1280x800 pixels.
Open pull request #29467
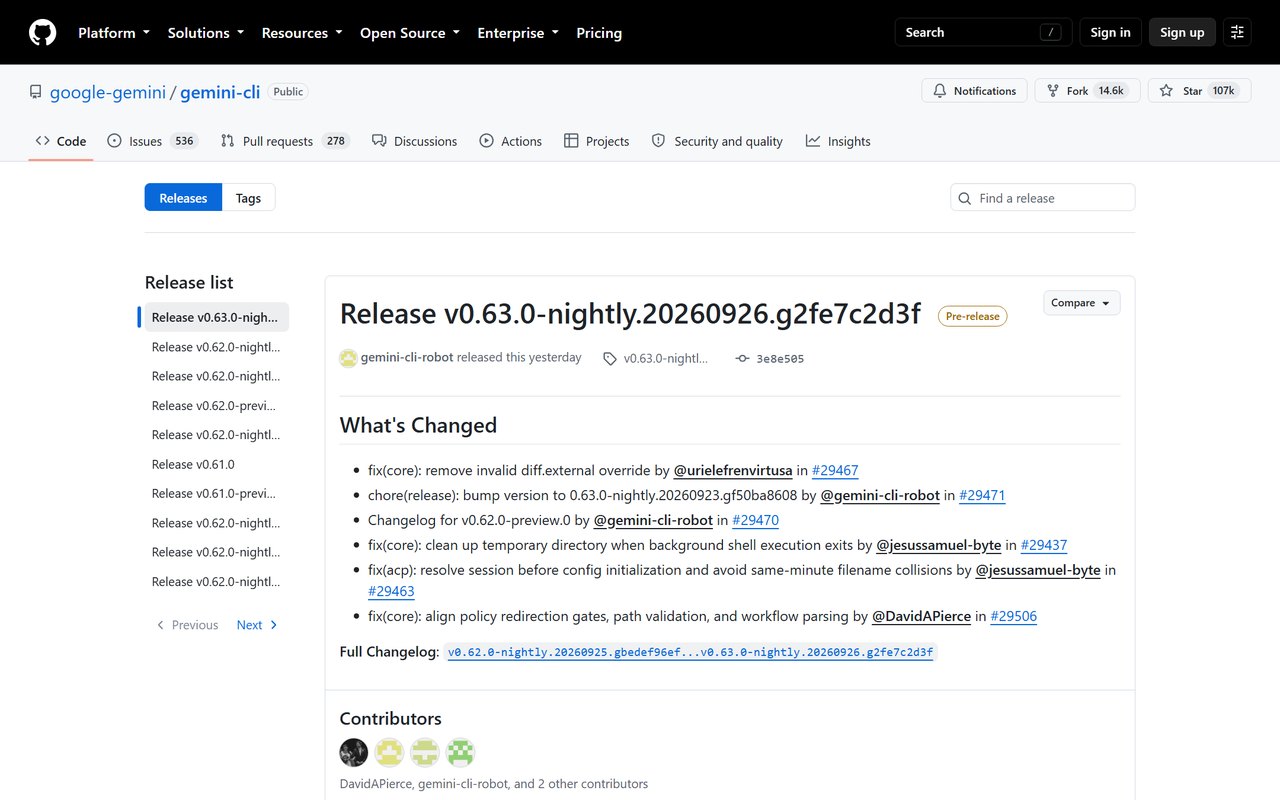(x=835, y=470)
